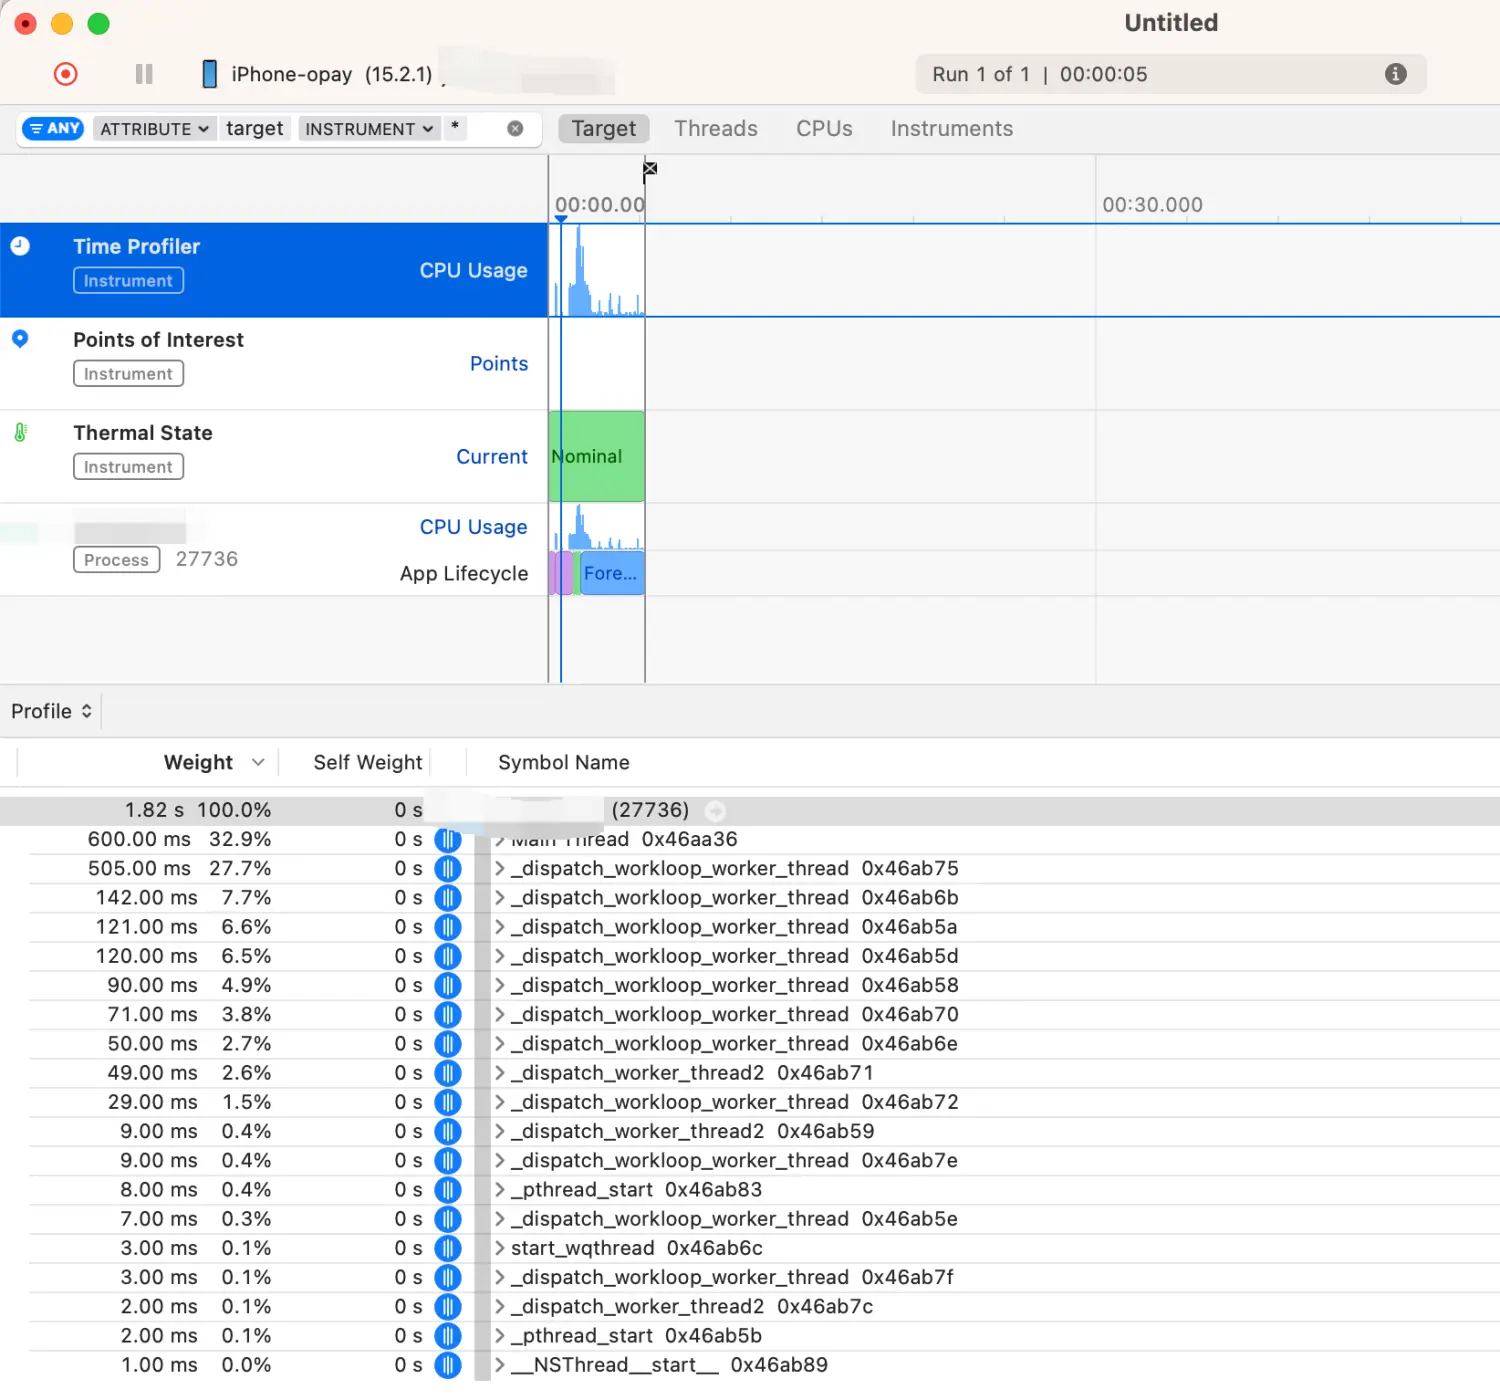Open run info via the i icon
The height and width of the screenshot is (1400, 1500).
tap(1395, 74)
